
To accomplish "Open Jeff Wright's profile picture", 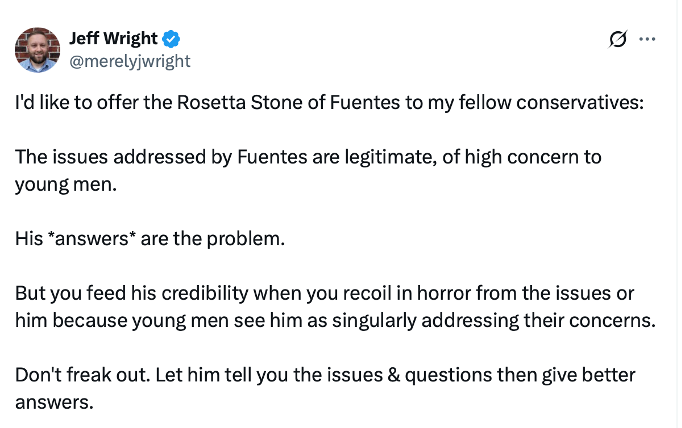I will point(37,49).
